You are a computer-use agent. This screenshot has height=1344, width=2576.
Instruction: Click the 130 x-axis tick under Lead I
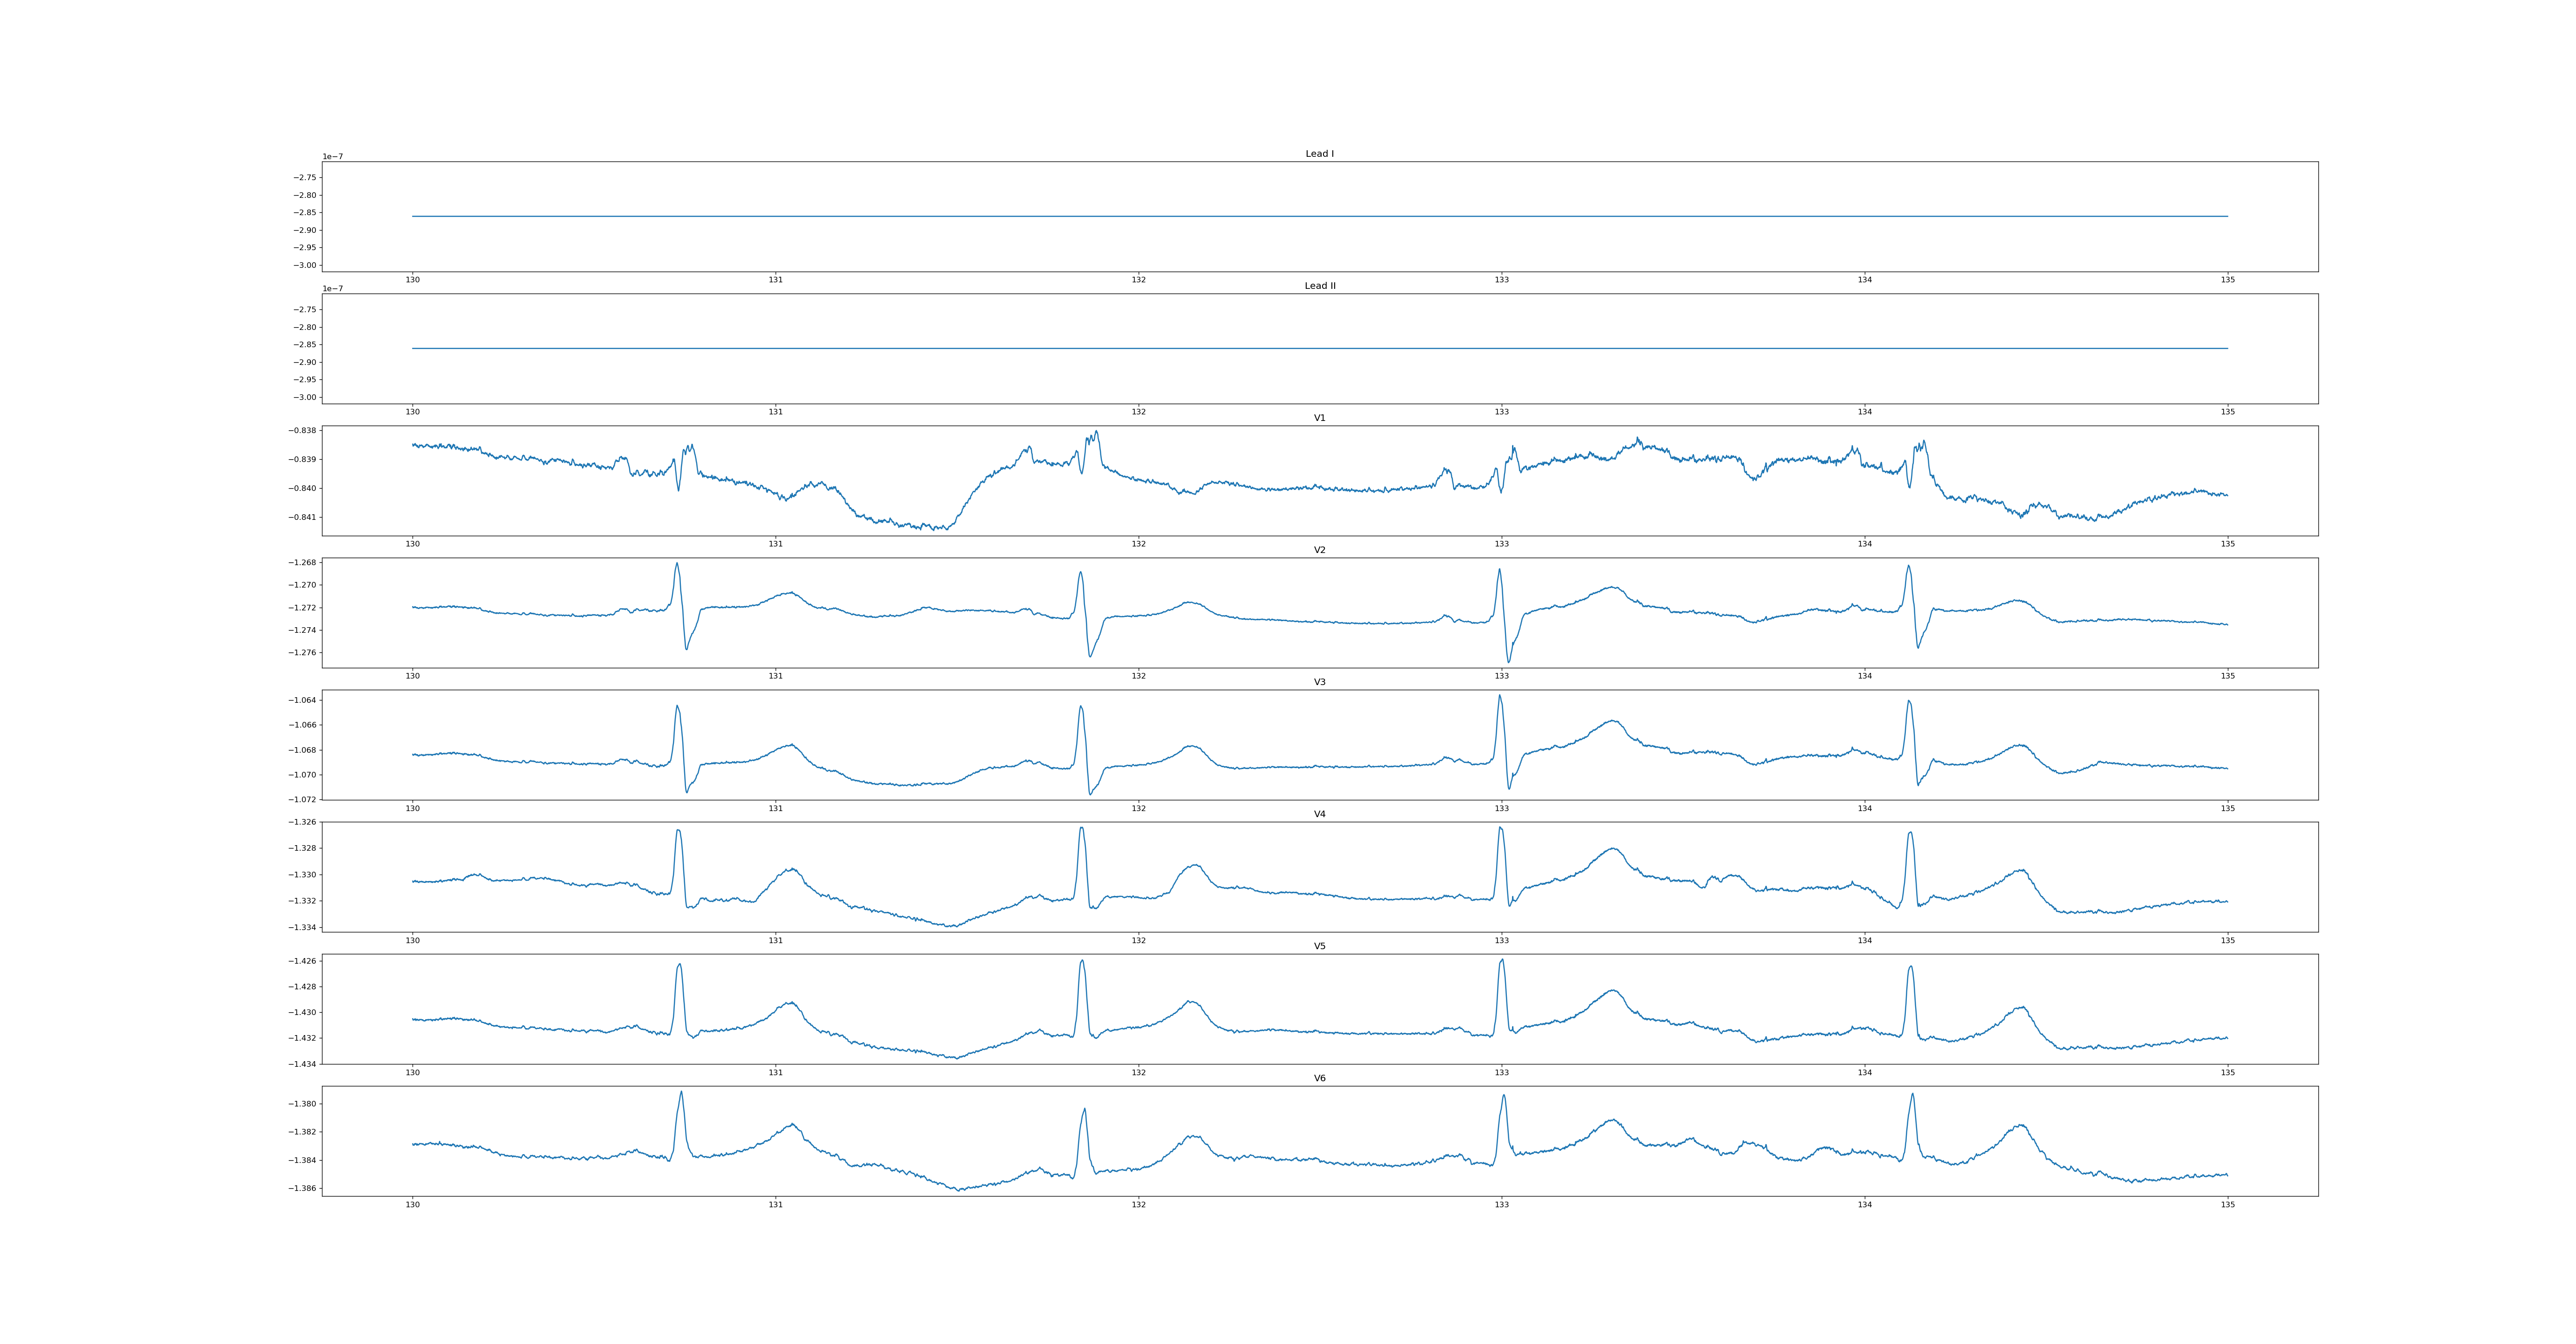pyautogui.click(x=412, y=280)
